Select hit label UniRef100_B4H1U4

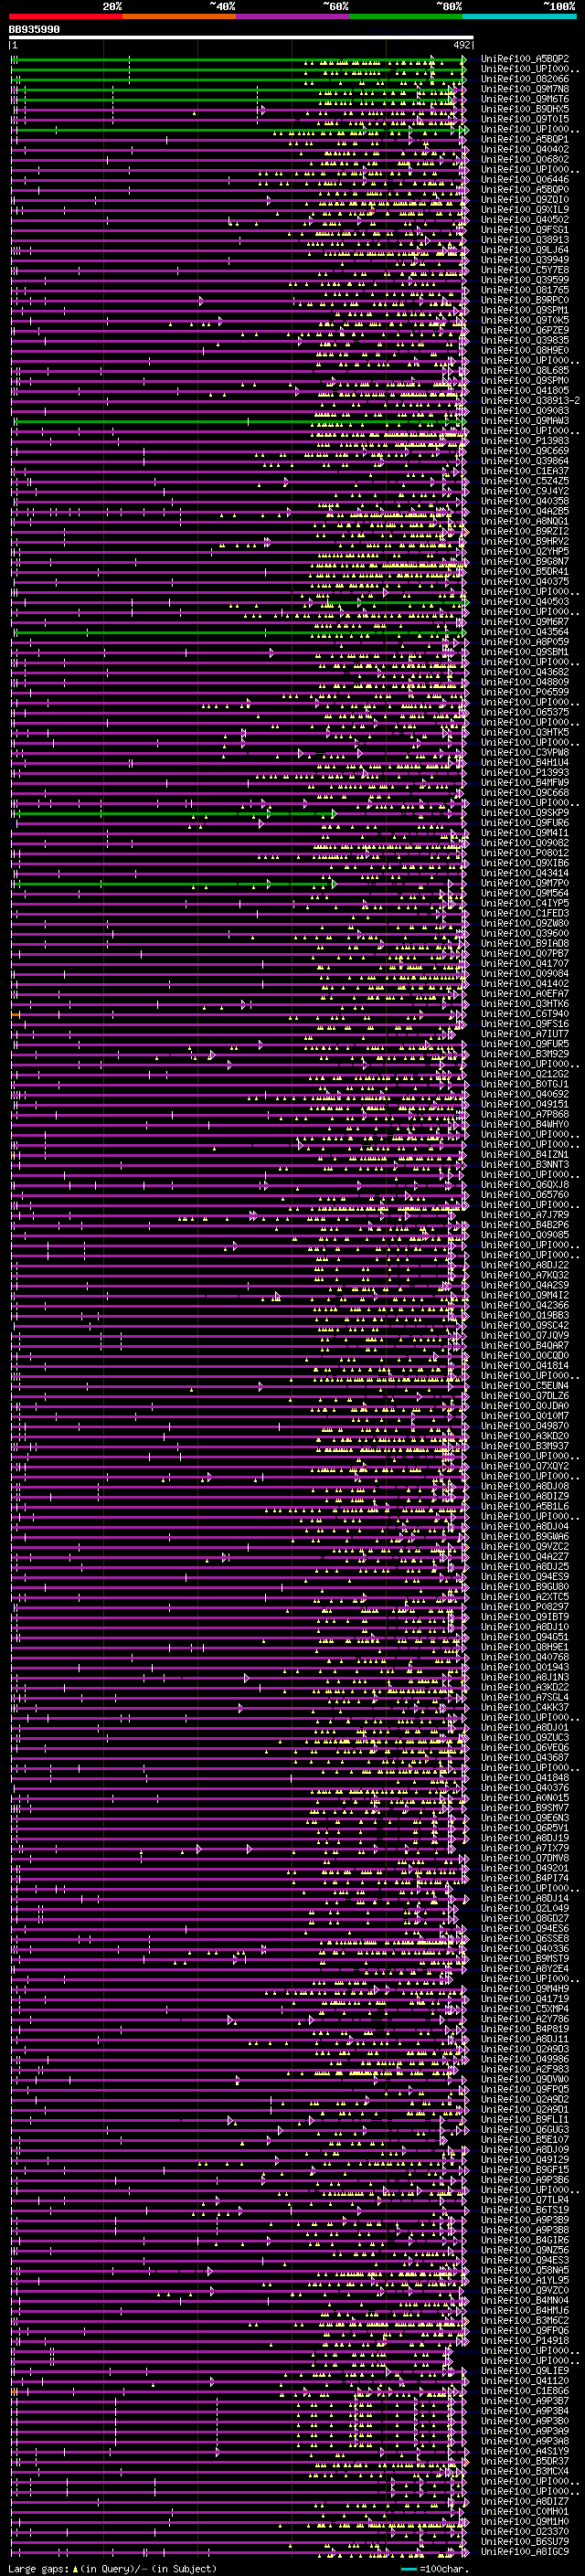[x=525, y=762]
